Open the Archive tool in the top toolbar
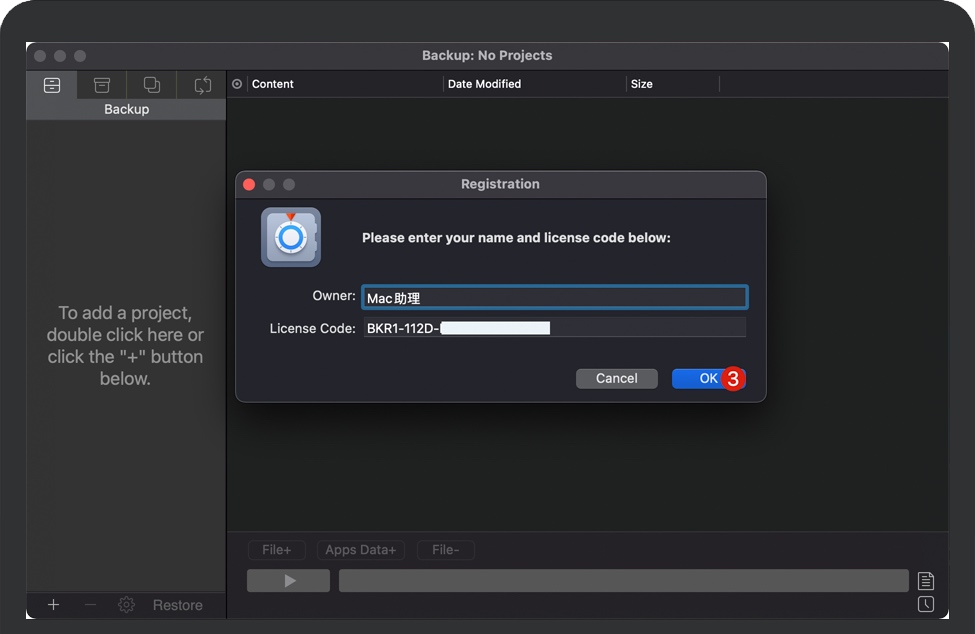The height and width of the screenshot is (634, 975). (102, 85)
